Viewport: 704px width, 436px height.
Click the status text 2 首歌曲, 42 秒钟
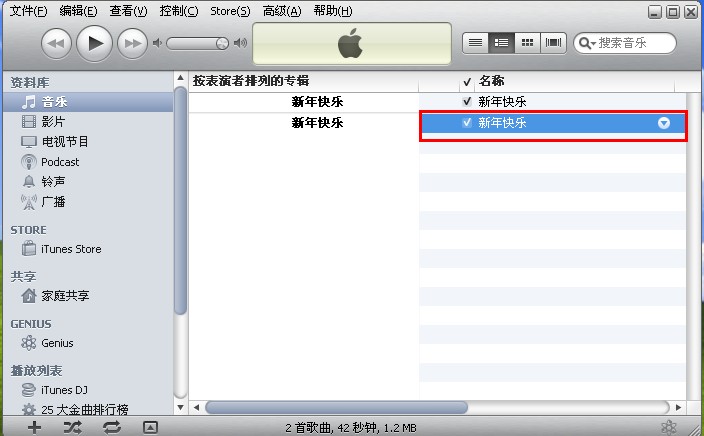[x=331, y=428]
